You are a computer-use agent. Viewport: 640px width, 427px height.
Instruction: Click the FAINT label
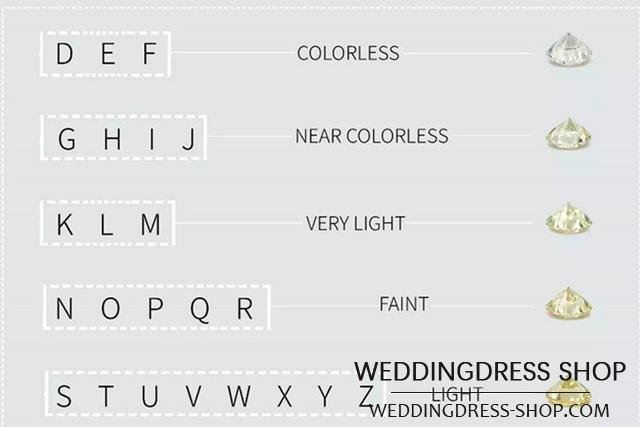[404, 304]
